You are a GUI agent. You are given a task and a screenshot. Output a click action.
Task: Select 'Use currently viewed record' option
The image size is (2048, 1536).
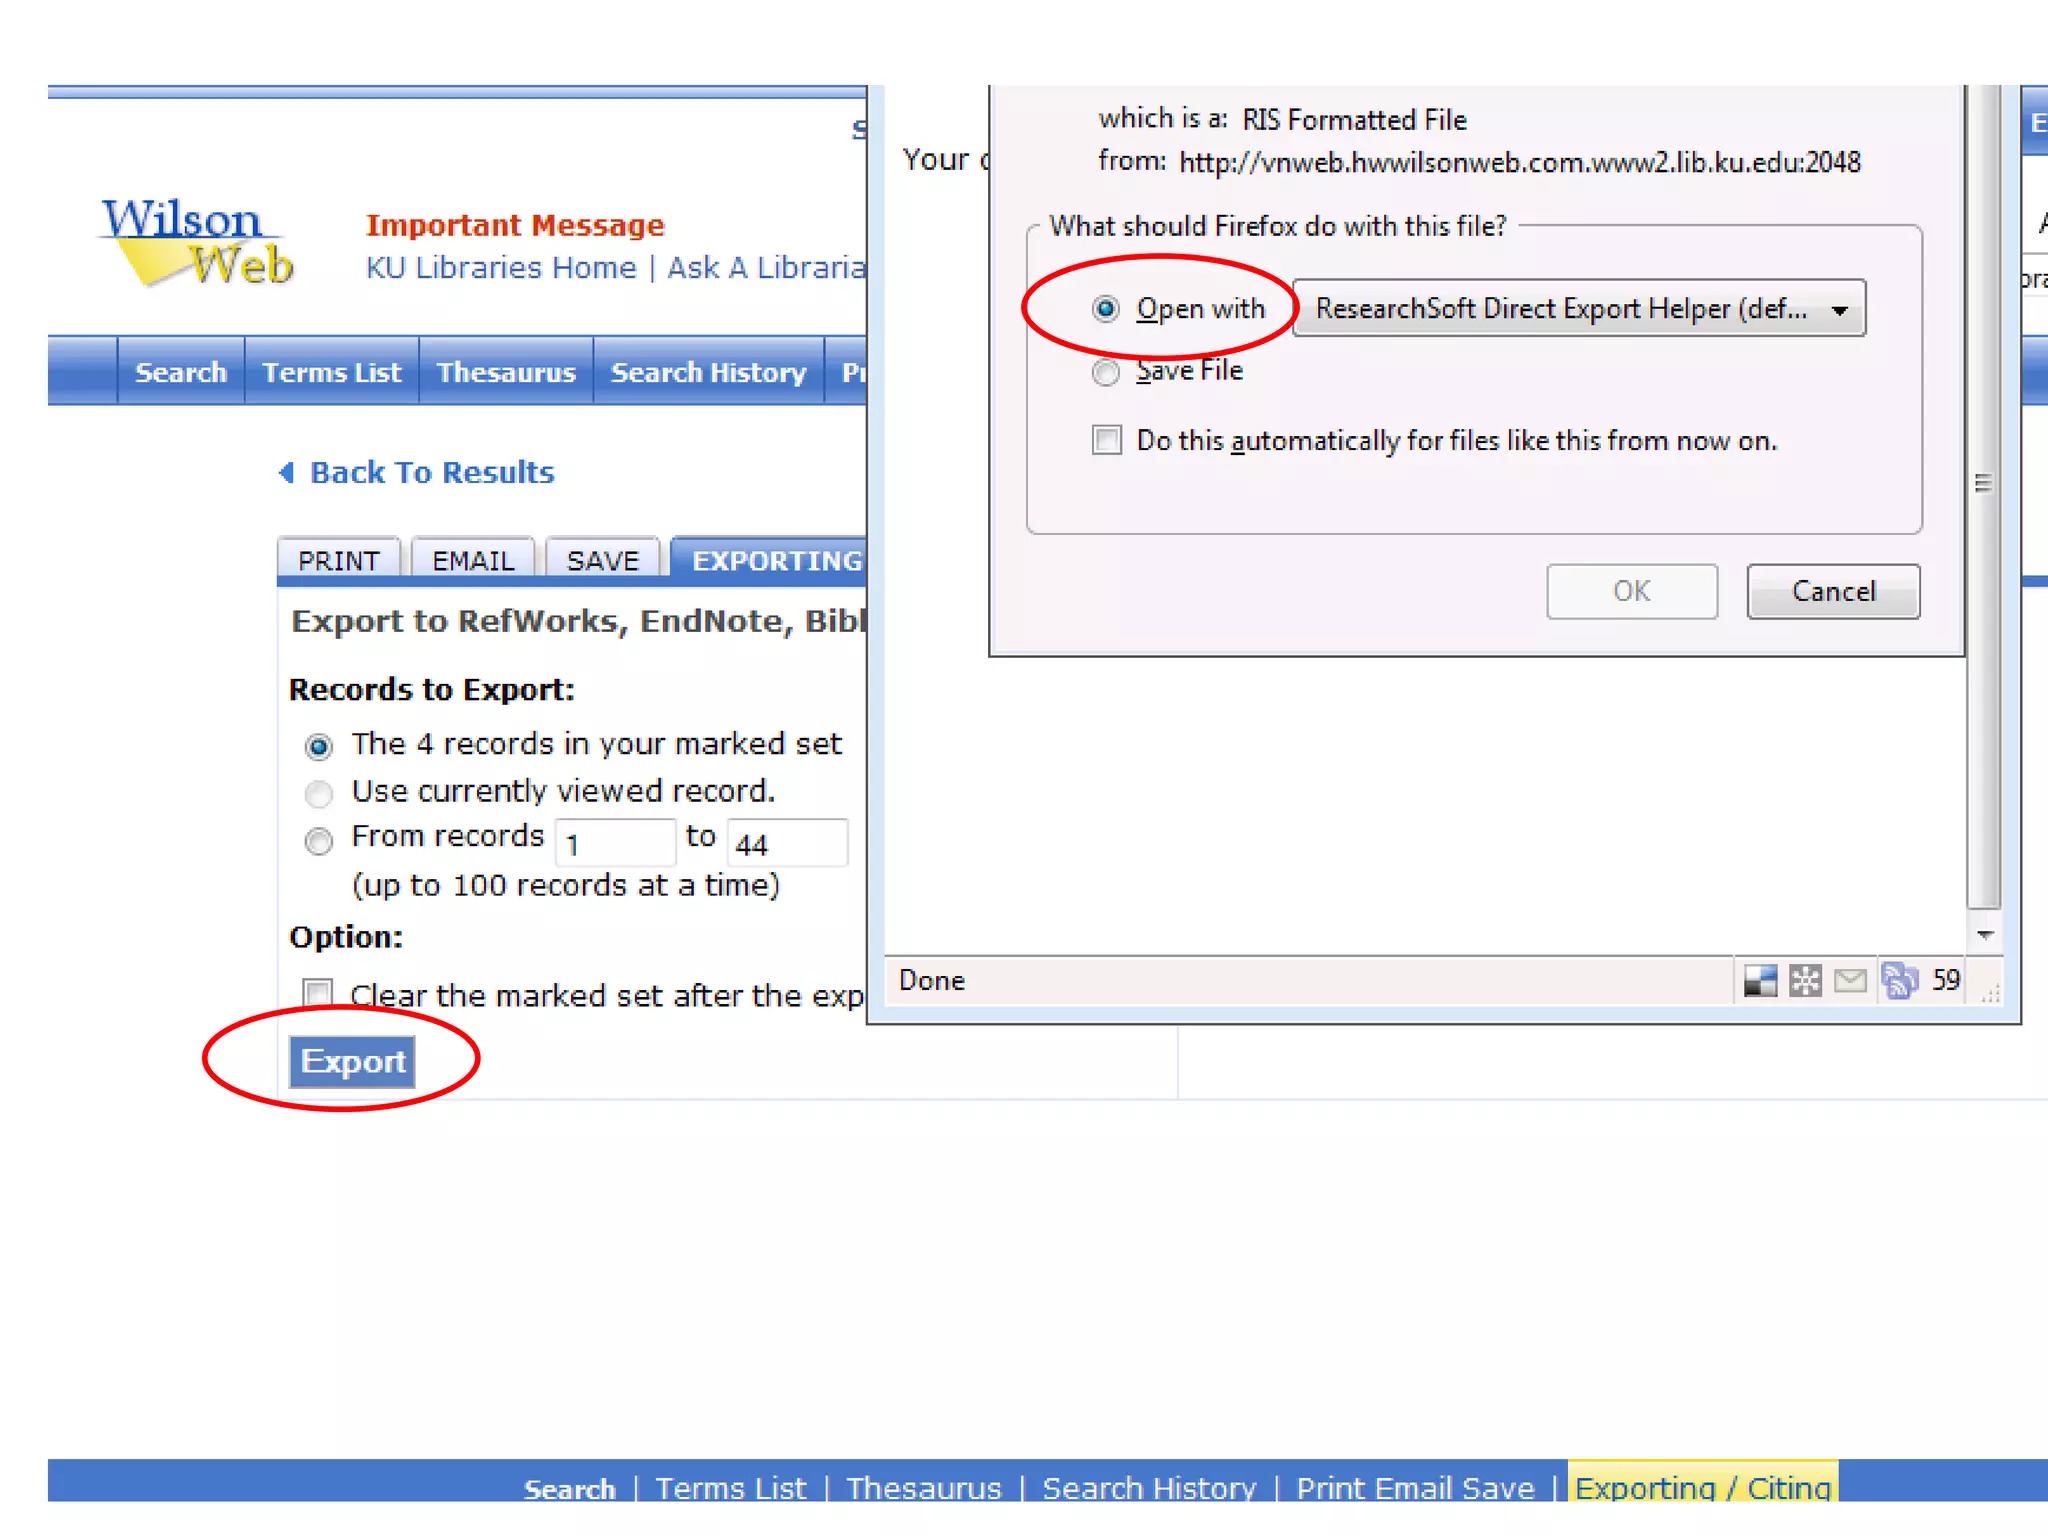318,793
